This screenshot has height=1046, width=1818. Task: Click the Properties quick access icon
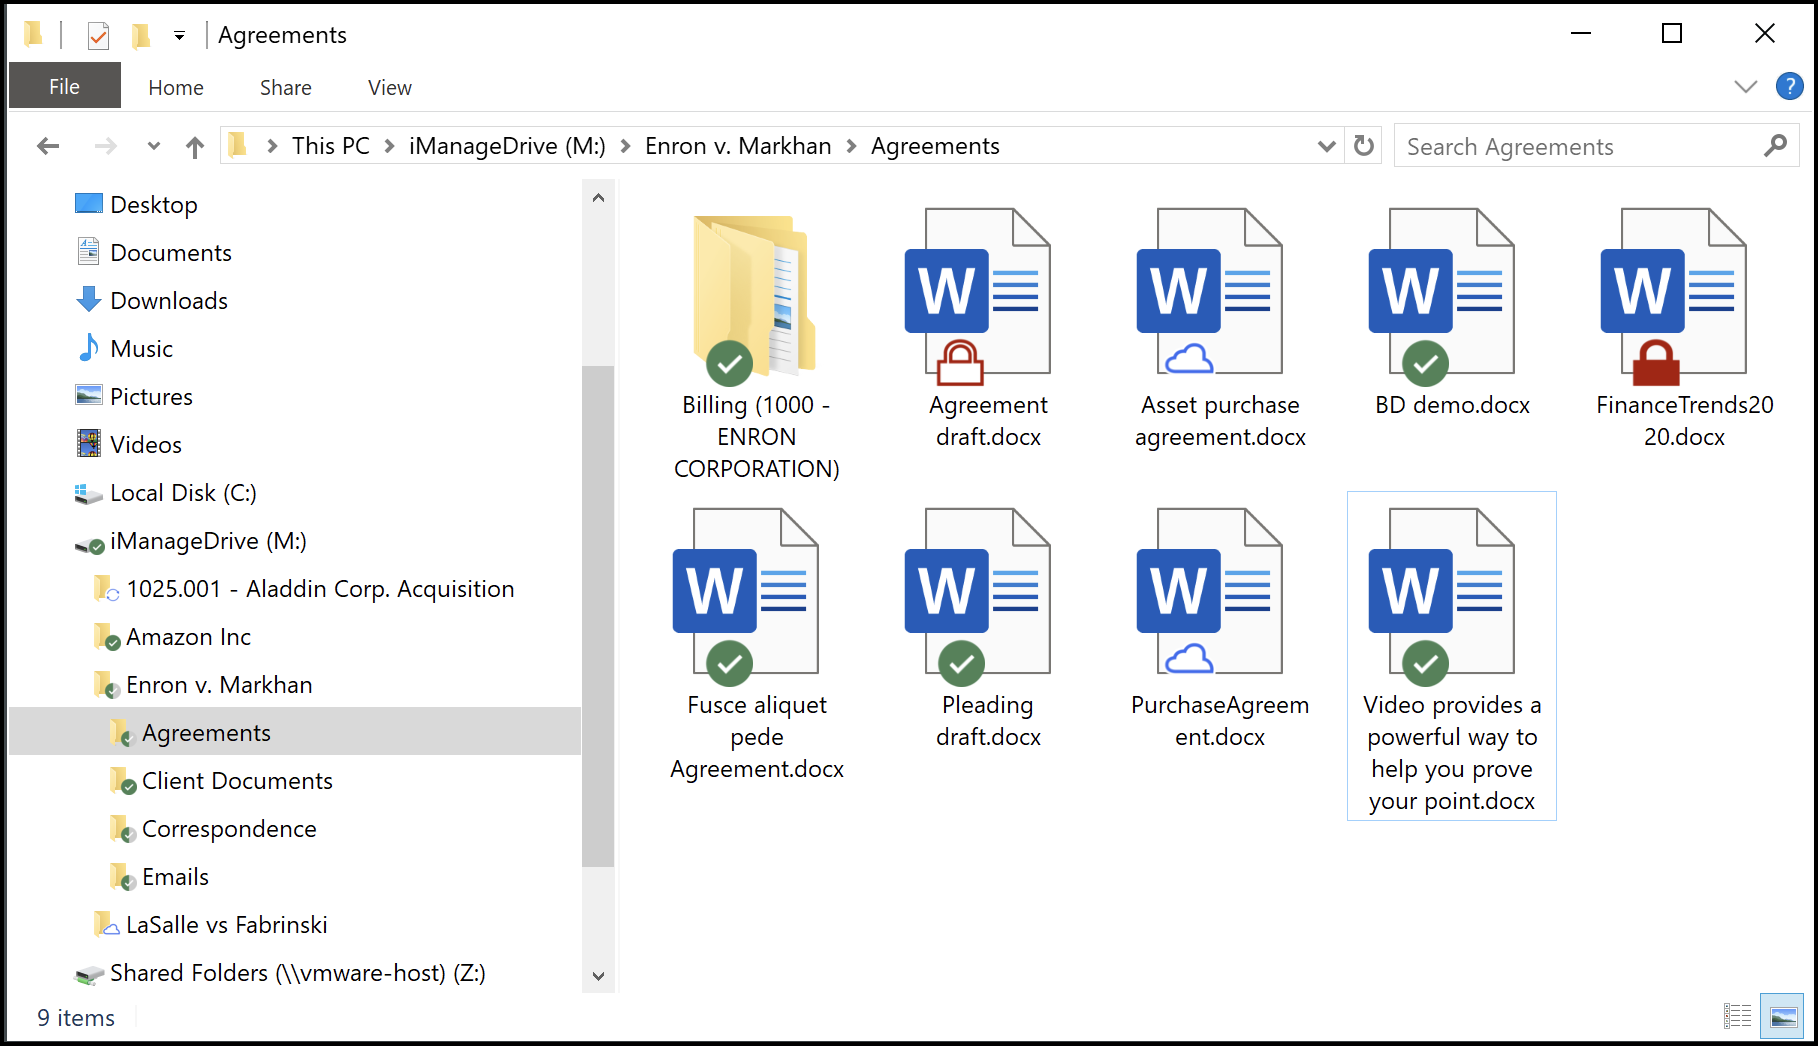pos(98,36)
